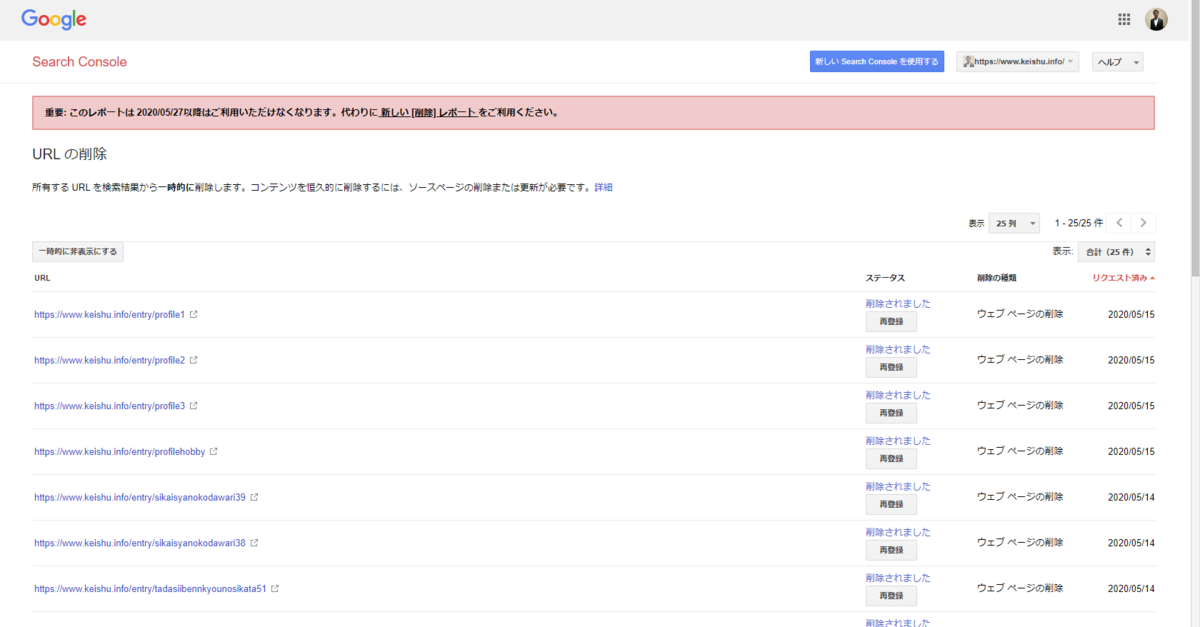Follow the 新しい [削除] レポート link
The image size is (1200, 627).
(x=428, y=113)
